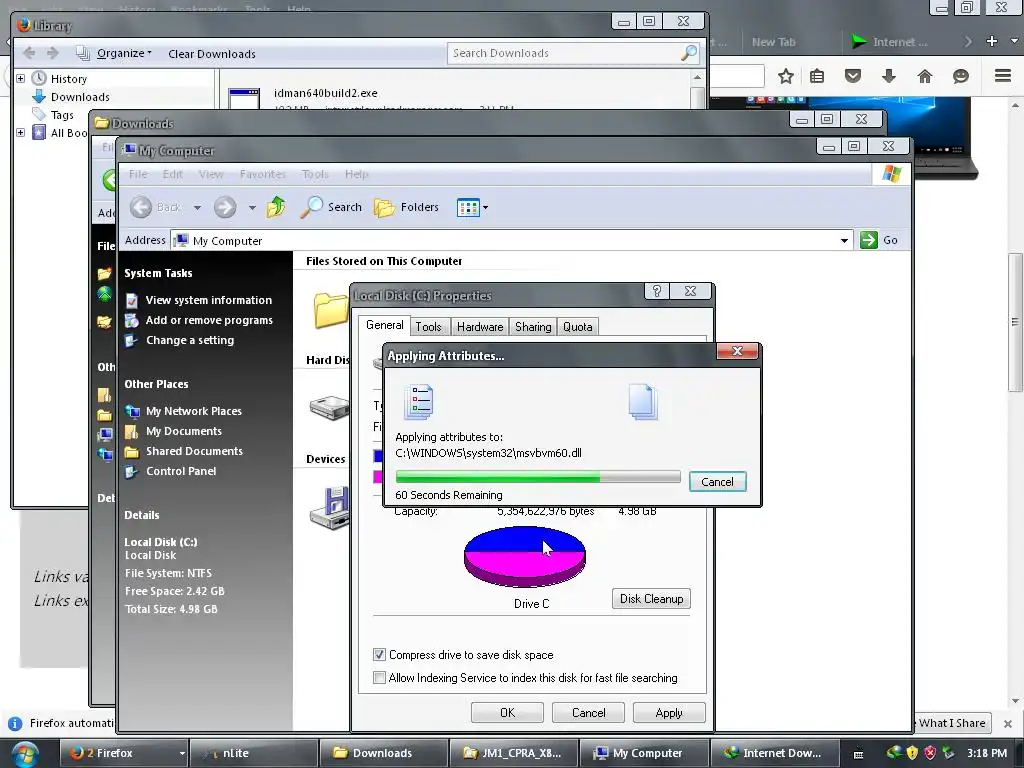Click the Windows Start button
This screenshot has width=1024, height=768.
point(25,754)
